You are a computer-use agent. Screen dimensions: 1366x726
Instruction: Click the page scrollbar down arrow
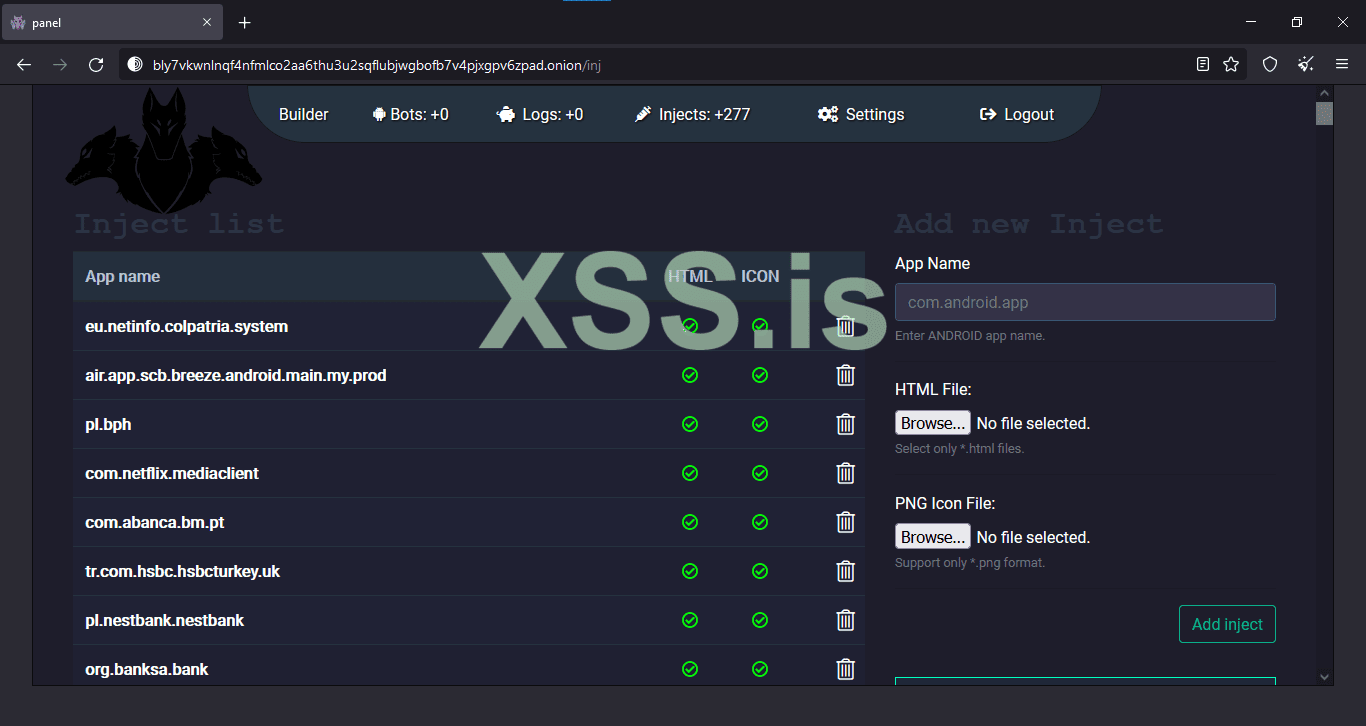1324,676
